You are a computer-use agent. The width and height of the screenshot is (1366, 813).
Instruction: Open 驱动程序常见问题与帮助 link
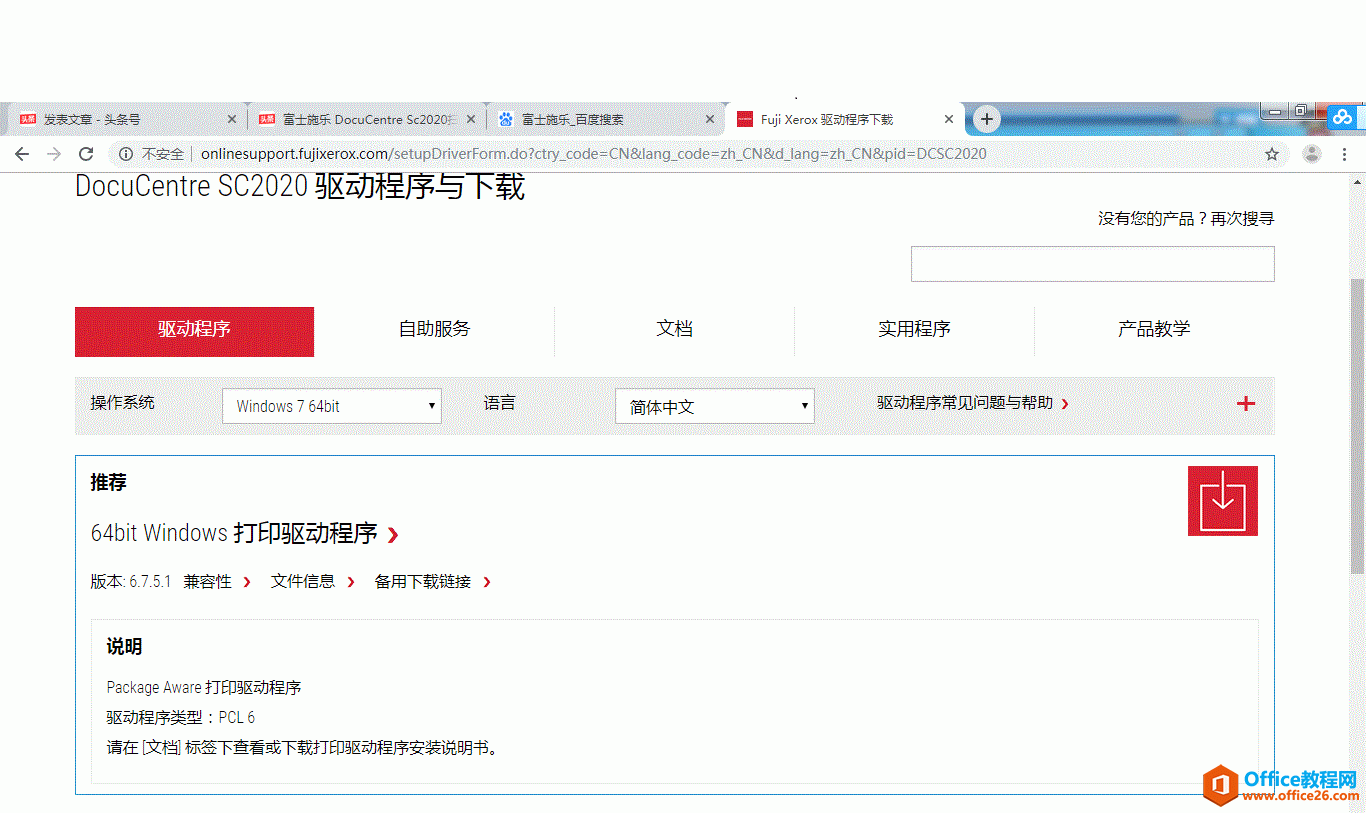point(973,403)
